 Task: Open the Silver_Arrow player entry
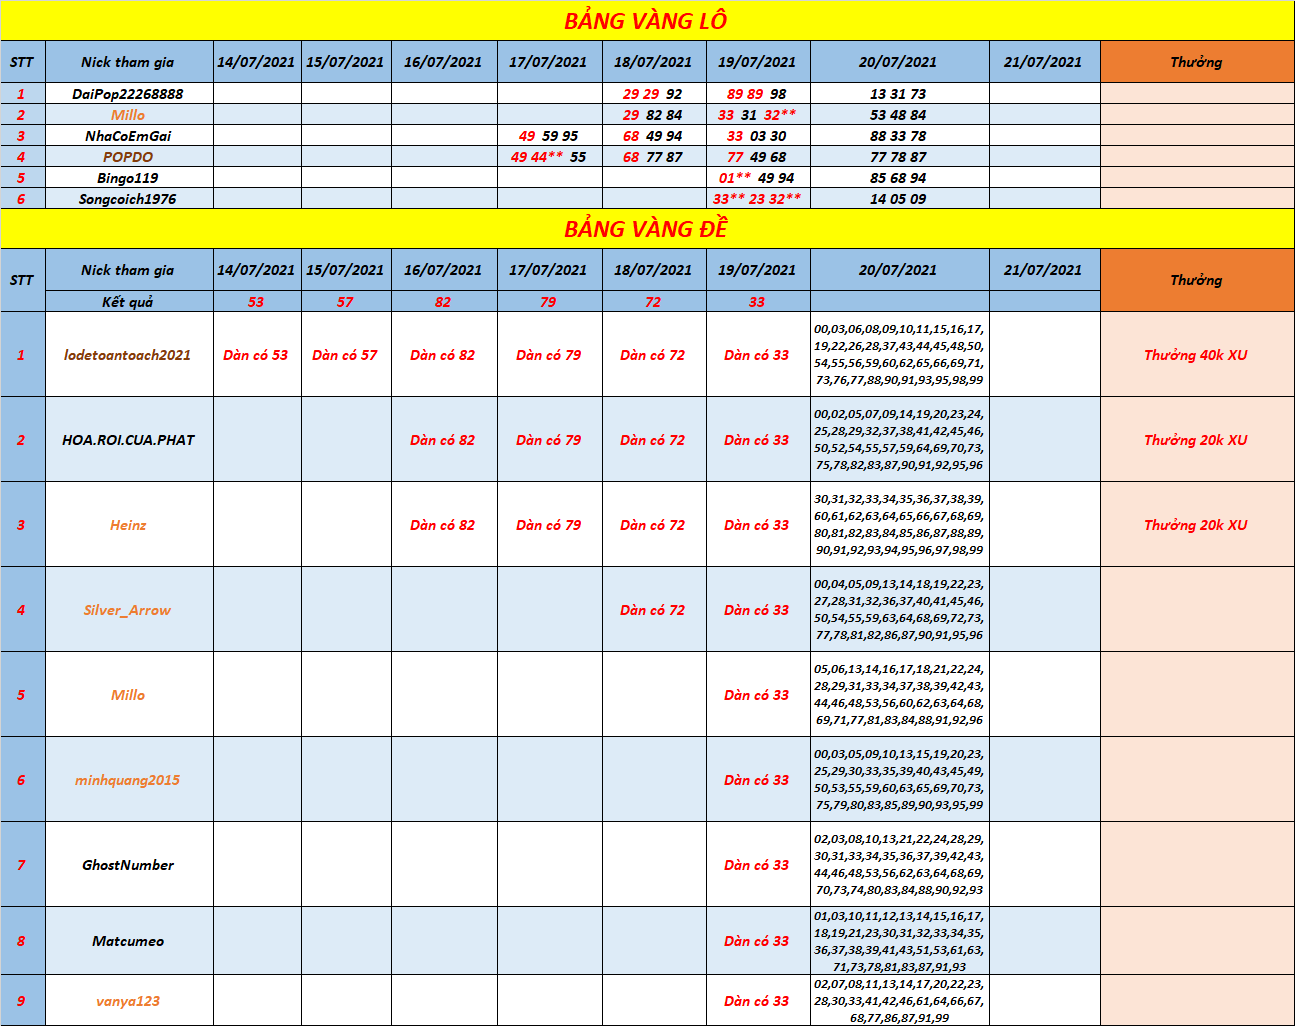pyautogui.click(x=128, y=610)
